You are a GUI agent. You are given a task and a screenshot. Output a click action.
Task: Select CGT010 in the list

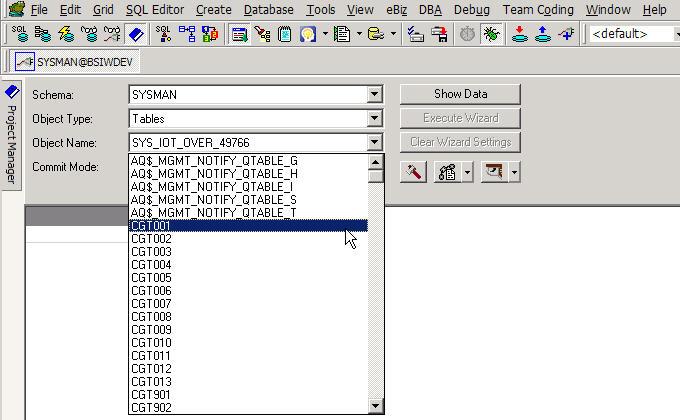[x=248, y=343]
